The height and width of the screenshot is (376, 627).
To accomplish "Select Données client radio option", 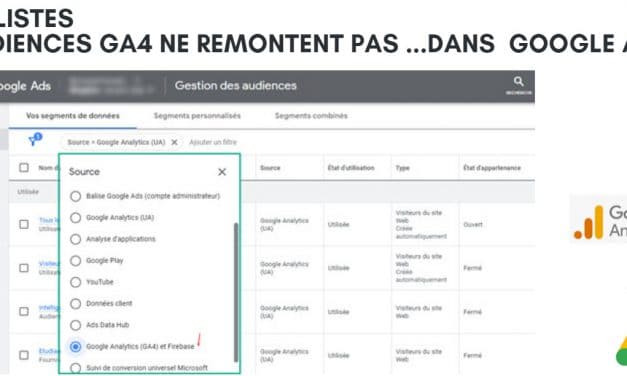I will point(76,304).
